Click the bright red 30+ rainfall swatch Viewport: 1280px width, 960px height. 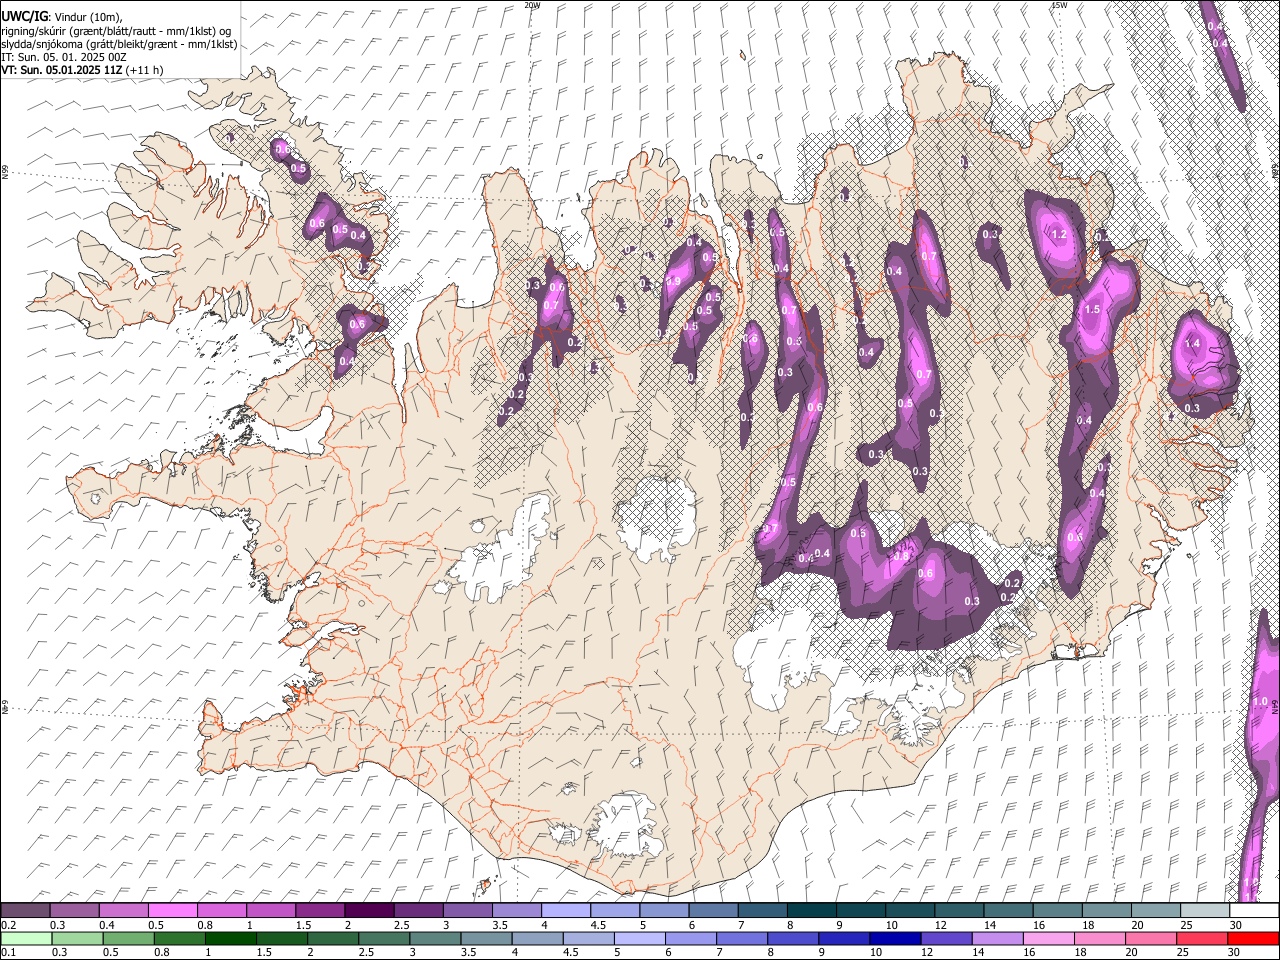point(1253,938)
